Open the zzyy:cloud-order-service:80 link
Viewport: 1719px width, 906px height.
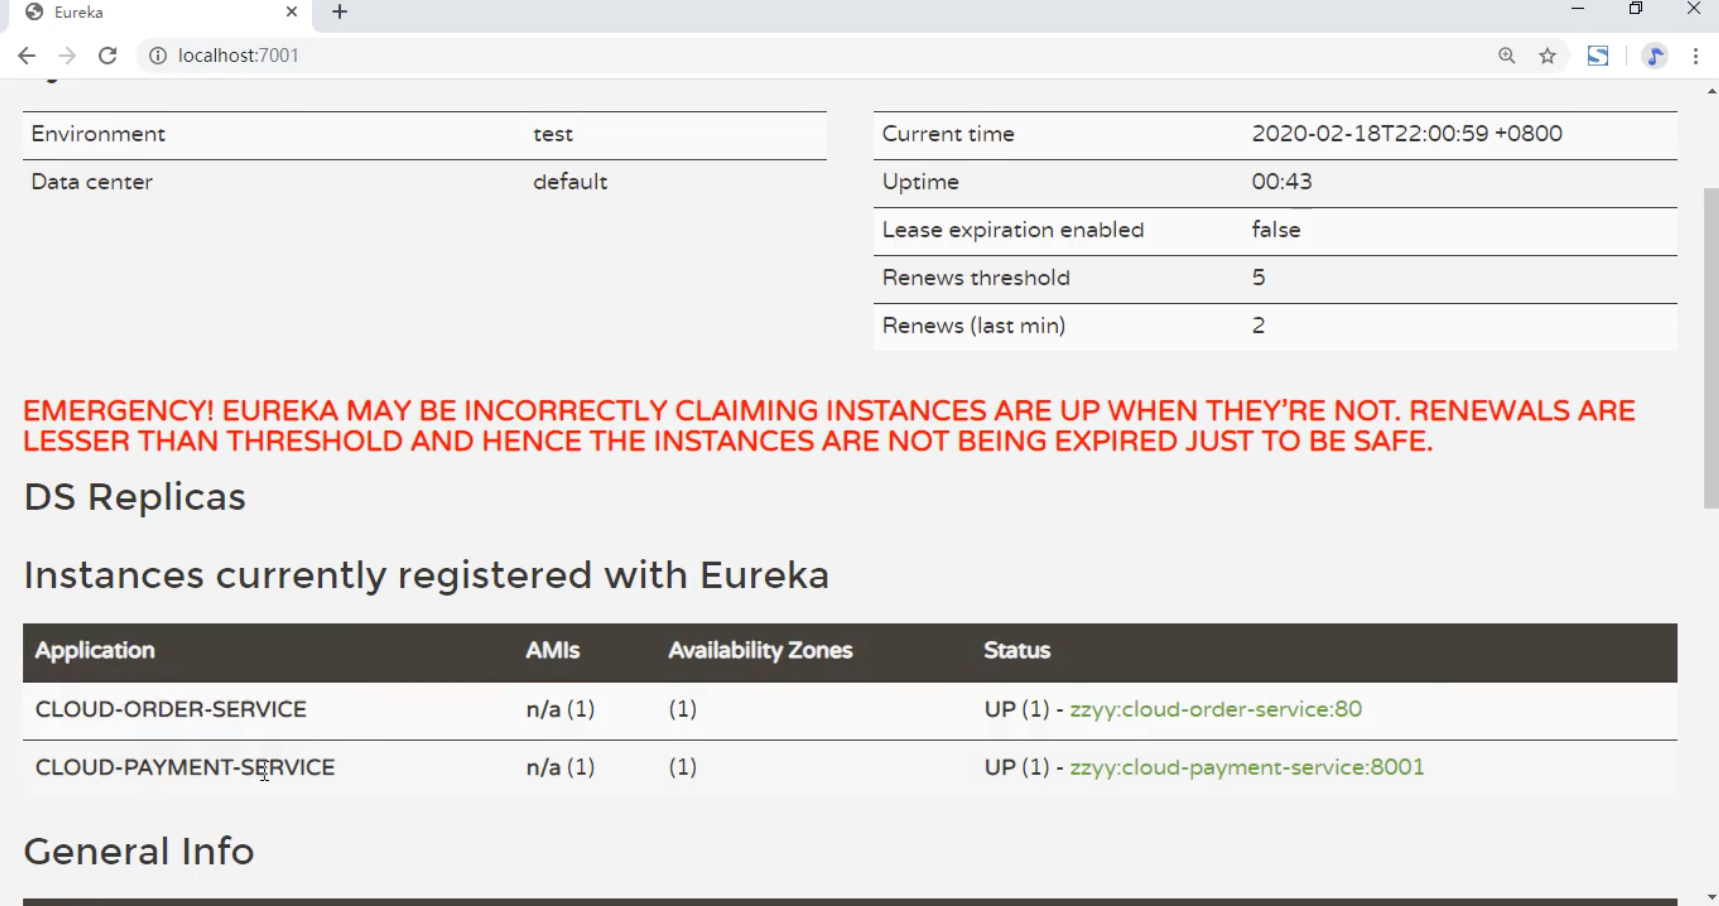1215,710
